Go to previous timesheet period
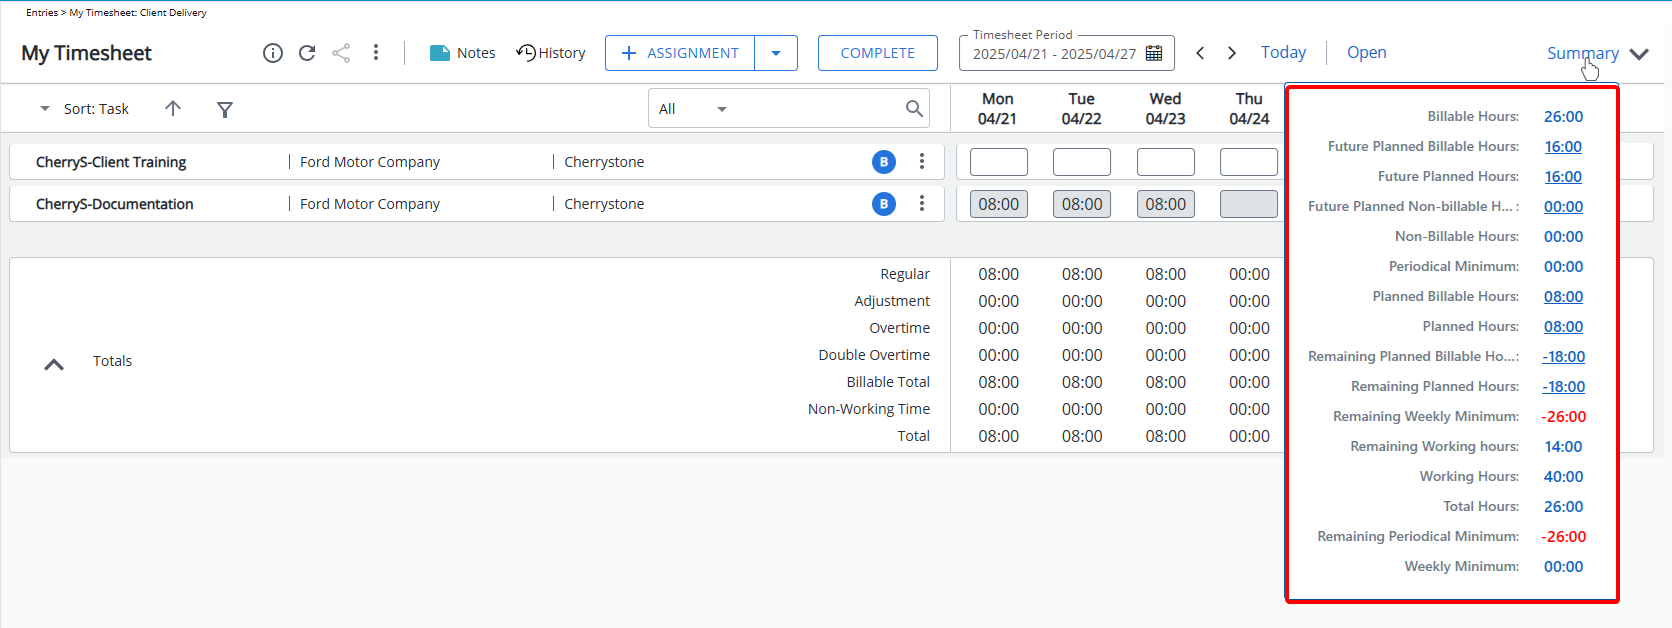The height and width of the screenshot is (628, 1672). pyautogui.click(x=1200, y=53)
